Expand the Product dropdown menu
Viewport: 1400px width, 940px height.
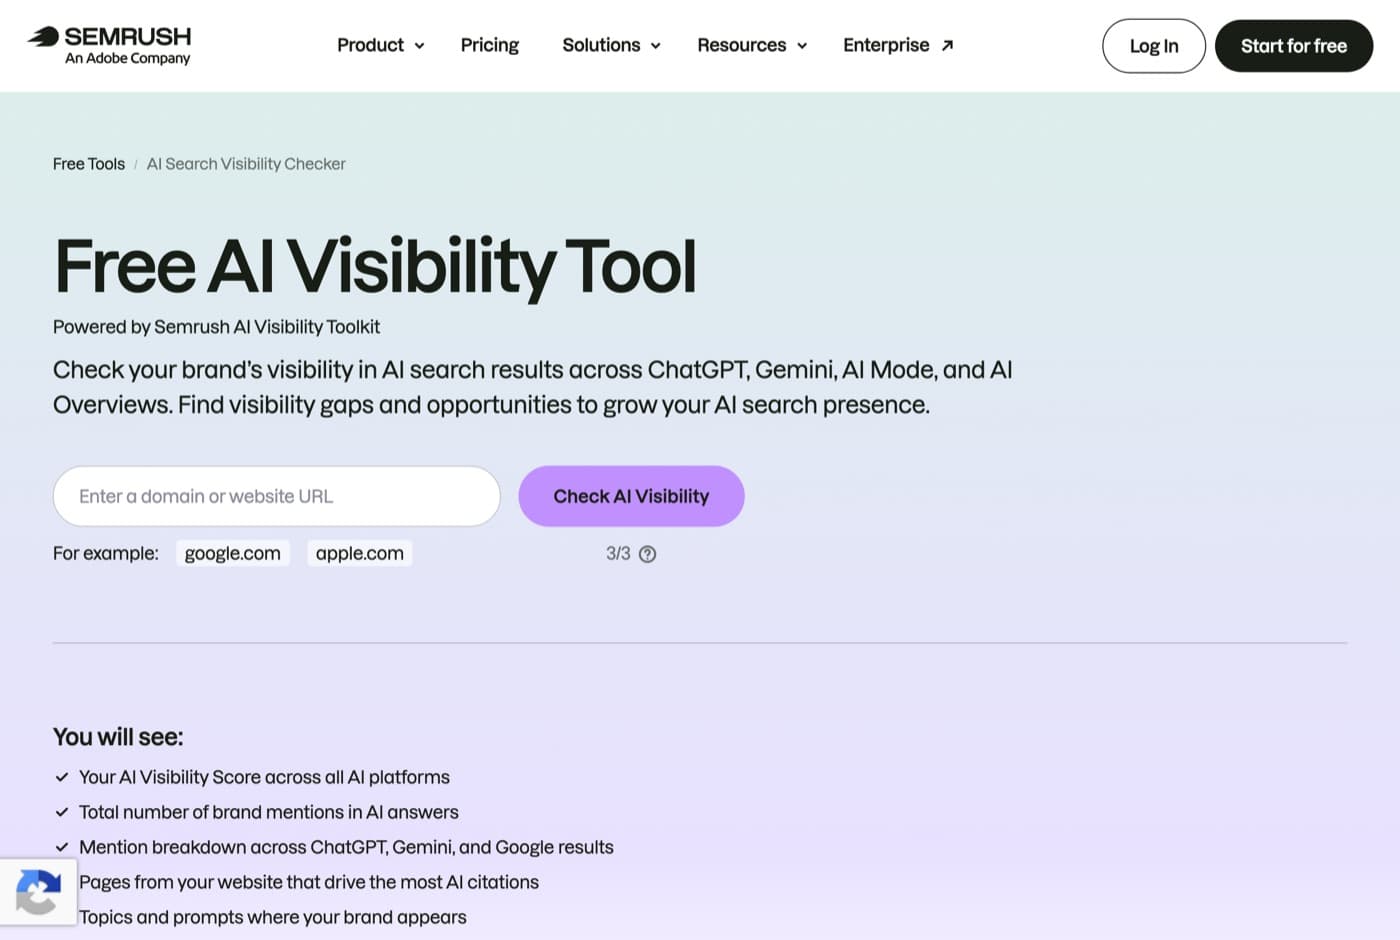click(x=380, y=45)
